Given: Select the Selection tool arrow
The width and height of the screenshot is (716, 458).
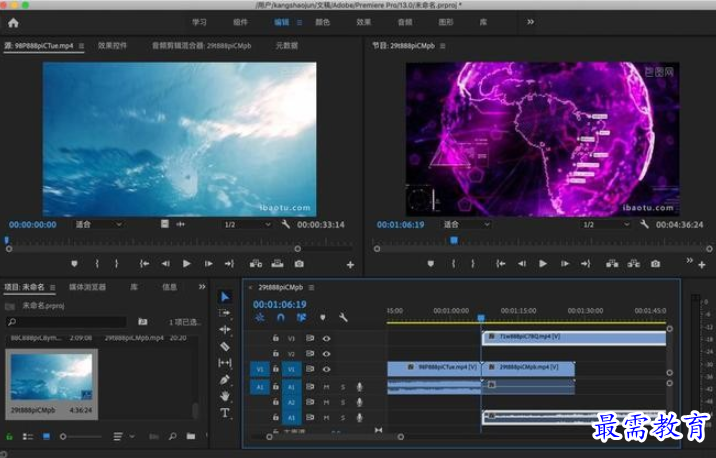Looking at the screenshot, I should pyautogui.click(x=225, y=297).
